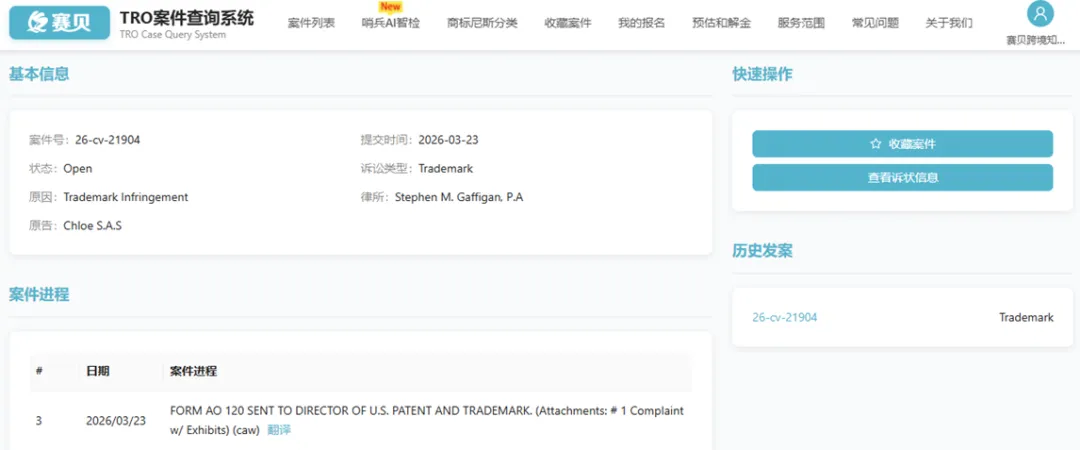Select case number 26-cv-21904 in 基本信息

[x=107, y=140]
